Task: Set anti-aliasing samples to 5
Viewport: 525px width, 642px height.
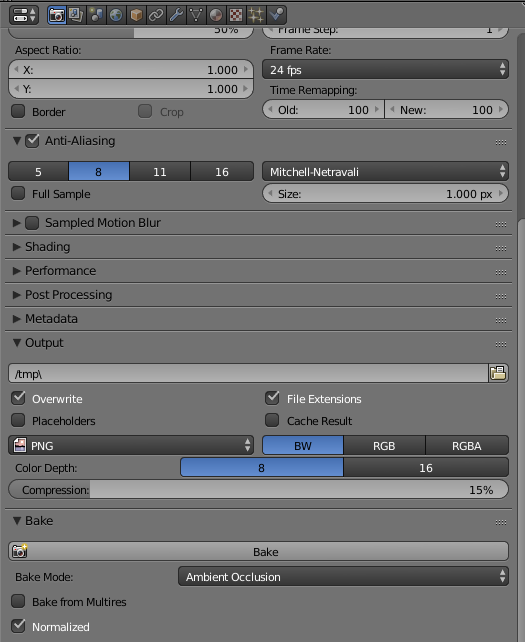Action: (x=38, y=172)
